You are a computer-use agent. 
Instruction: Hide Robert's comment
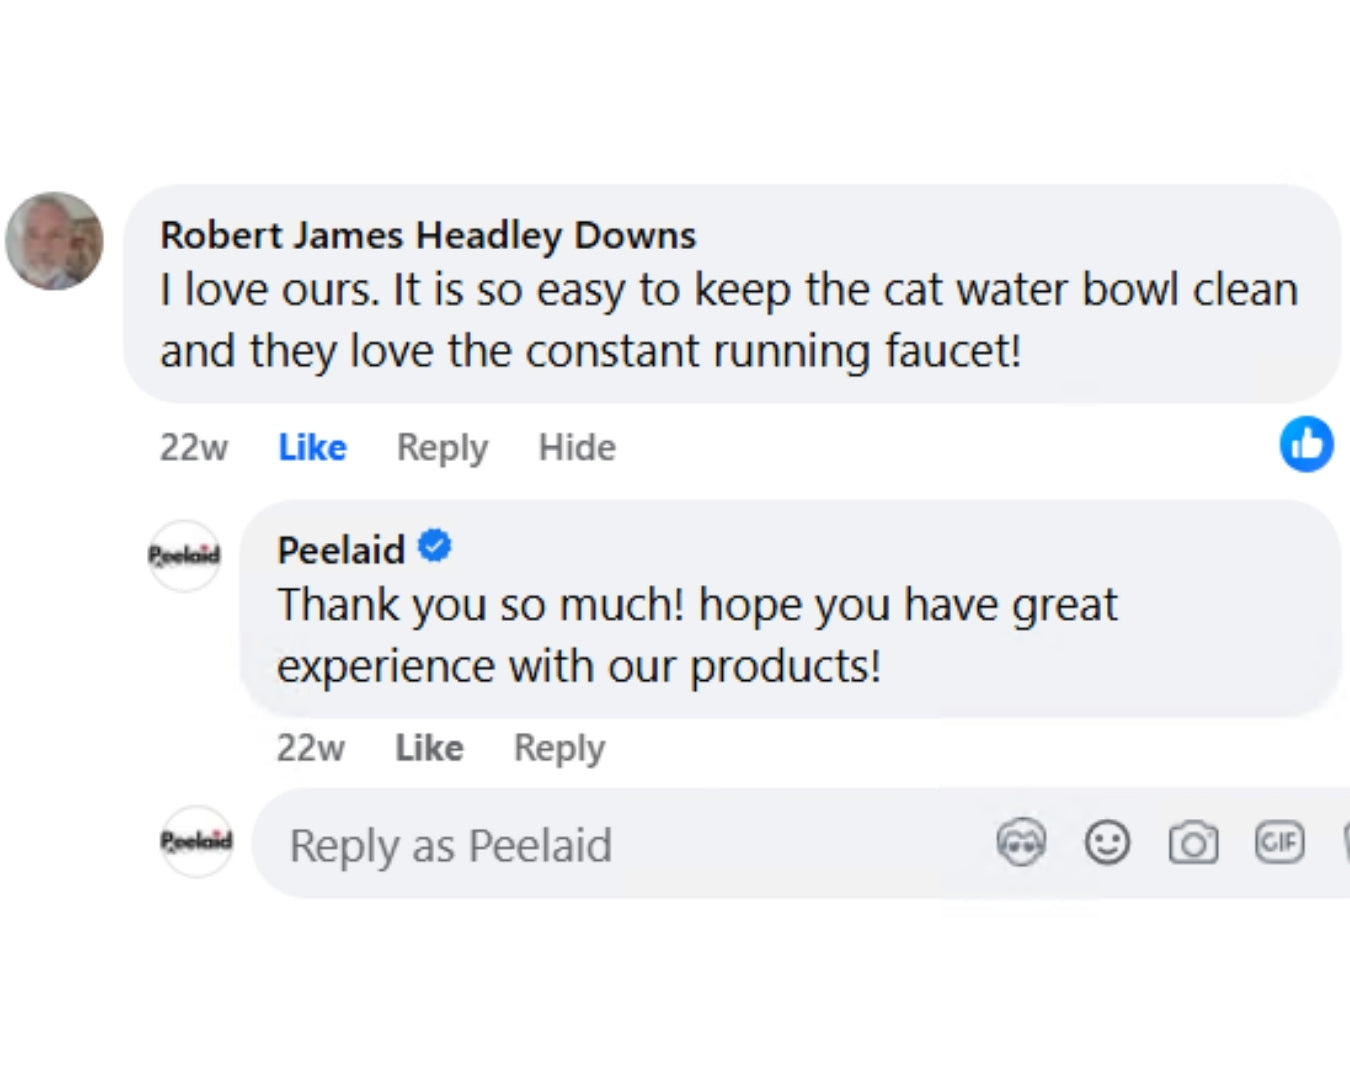coord(577,447)
